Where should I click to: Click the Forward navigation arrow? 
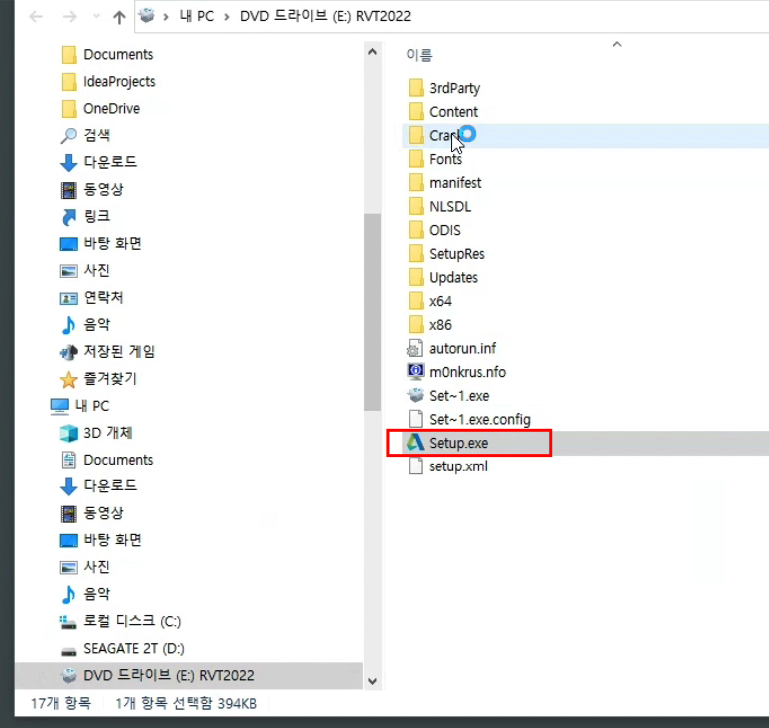(70, 17)
